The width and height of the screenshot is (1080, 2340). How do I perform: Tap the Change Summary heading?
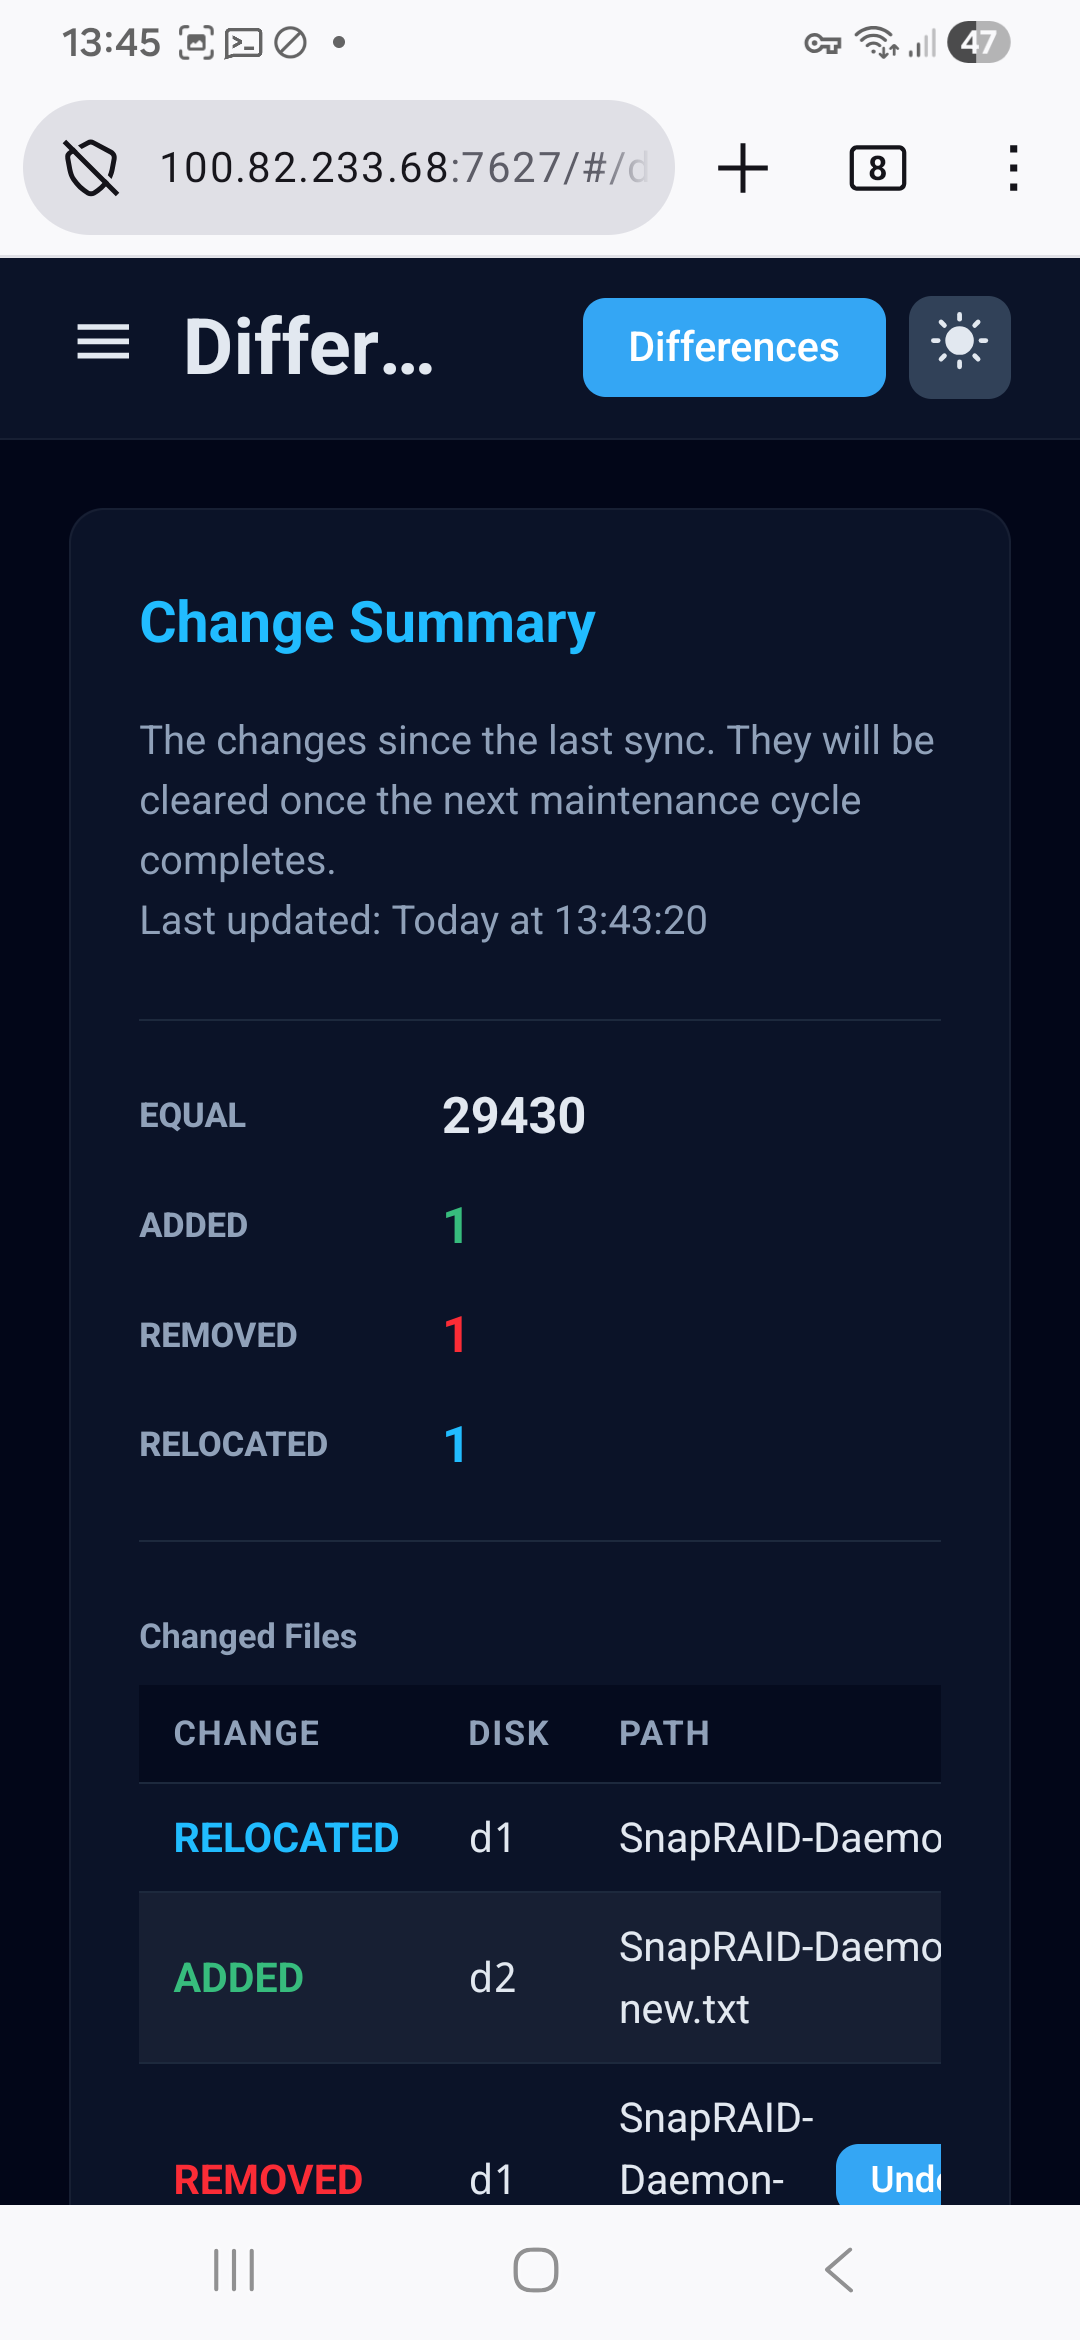pos(367,623)
